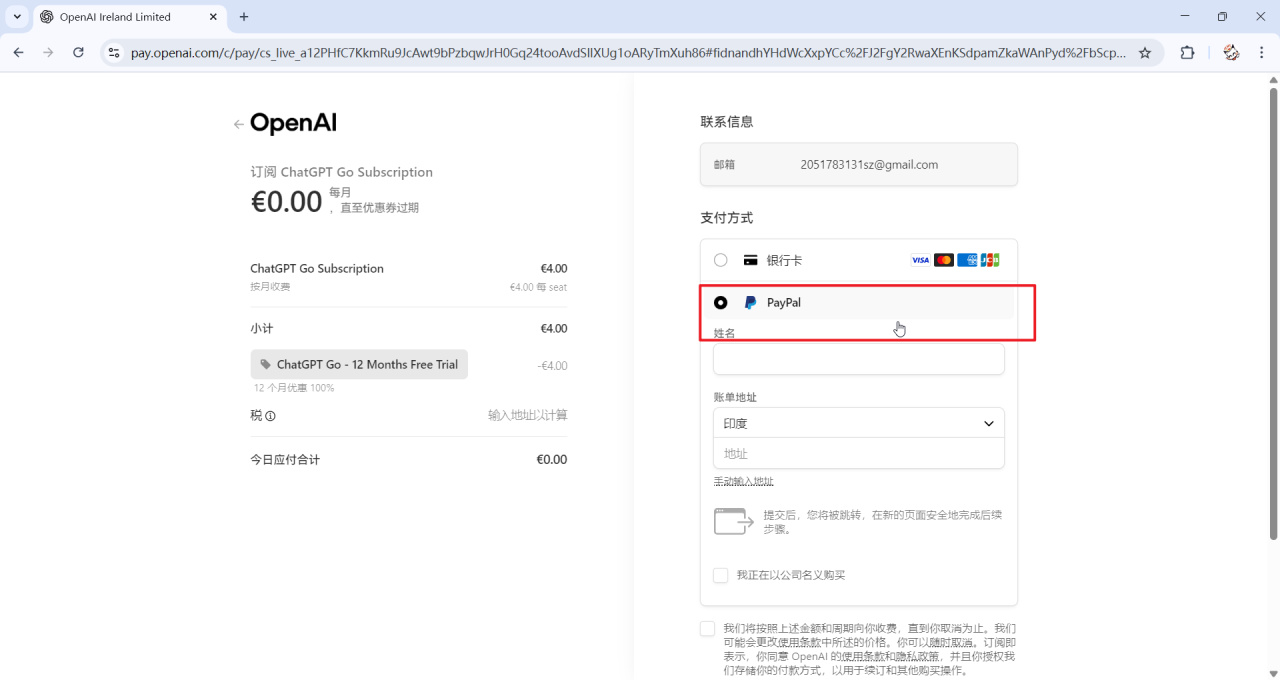
Task: Click the 小计 subtotal label
Action: tap(262, 329)
